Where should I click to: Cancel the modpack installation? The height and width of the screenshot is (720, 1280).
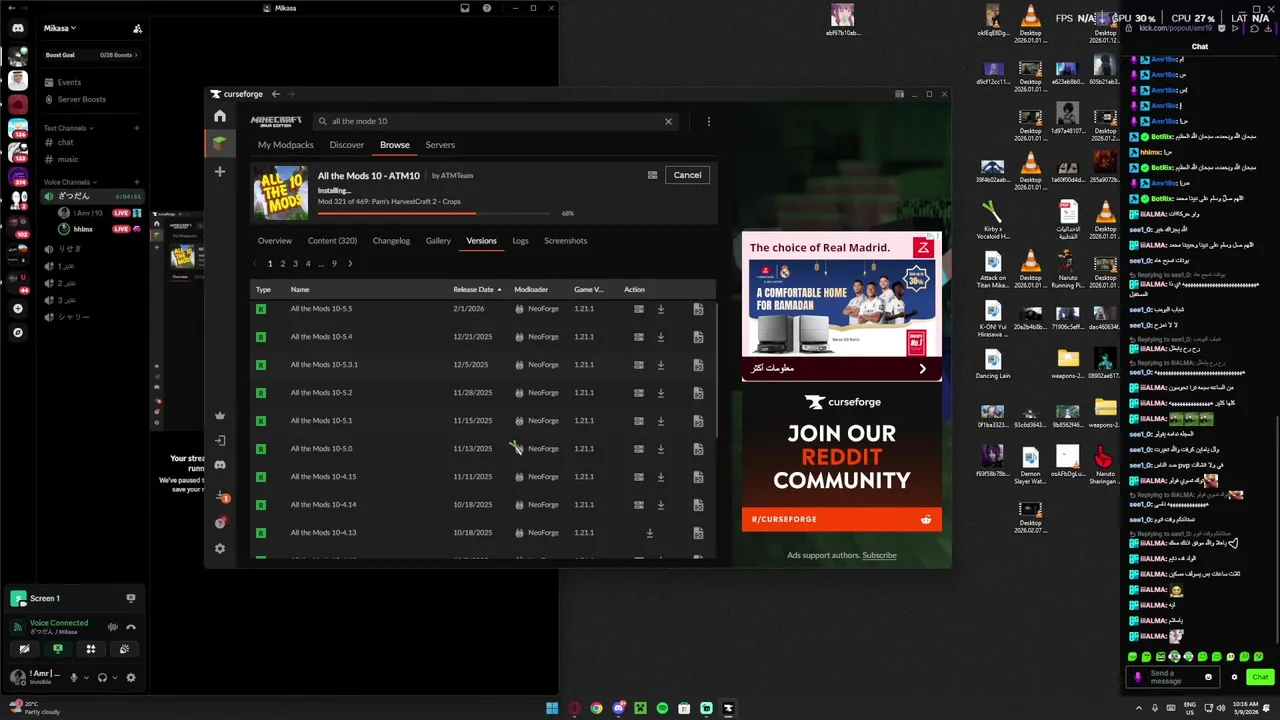(x=687, y=175)
